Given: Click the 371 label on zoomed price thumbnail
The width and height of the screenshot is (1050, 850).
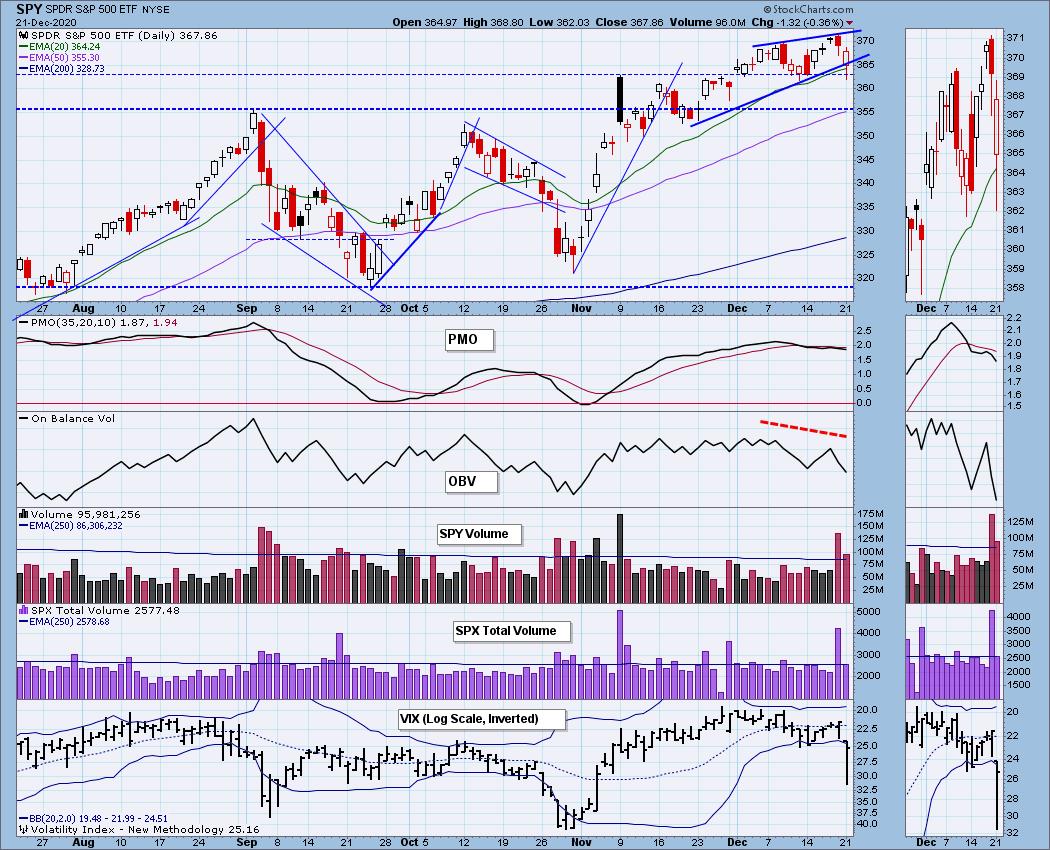Looking at the screenshot, I should tap(1015, 38).
